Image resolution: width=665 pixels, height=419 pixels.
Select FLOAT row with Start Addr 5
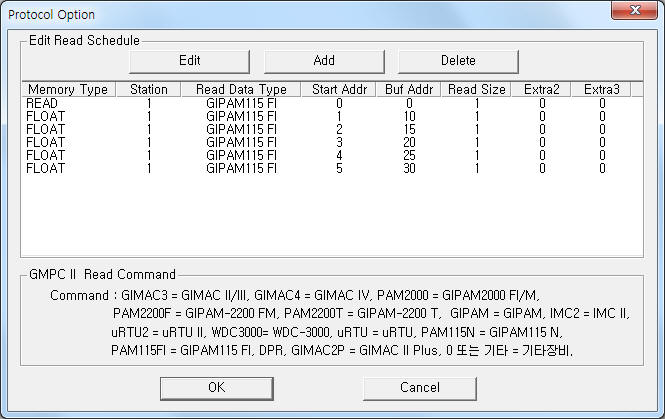click(x=332, y=168)
